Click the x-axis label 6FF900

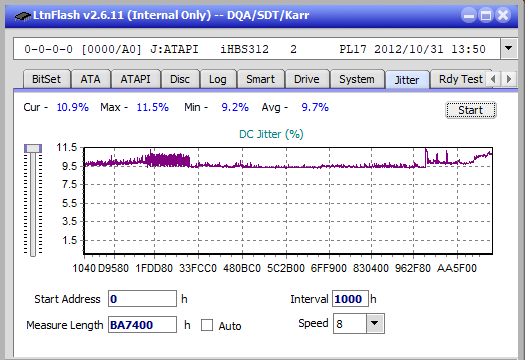tap(328, 268)
